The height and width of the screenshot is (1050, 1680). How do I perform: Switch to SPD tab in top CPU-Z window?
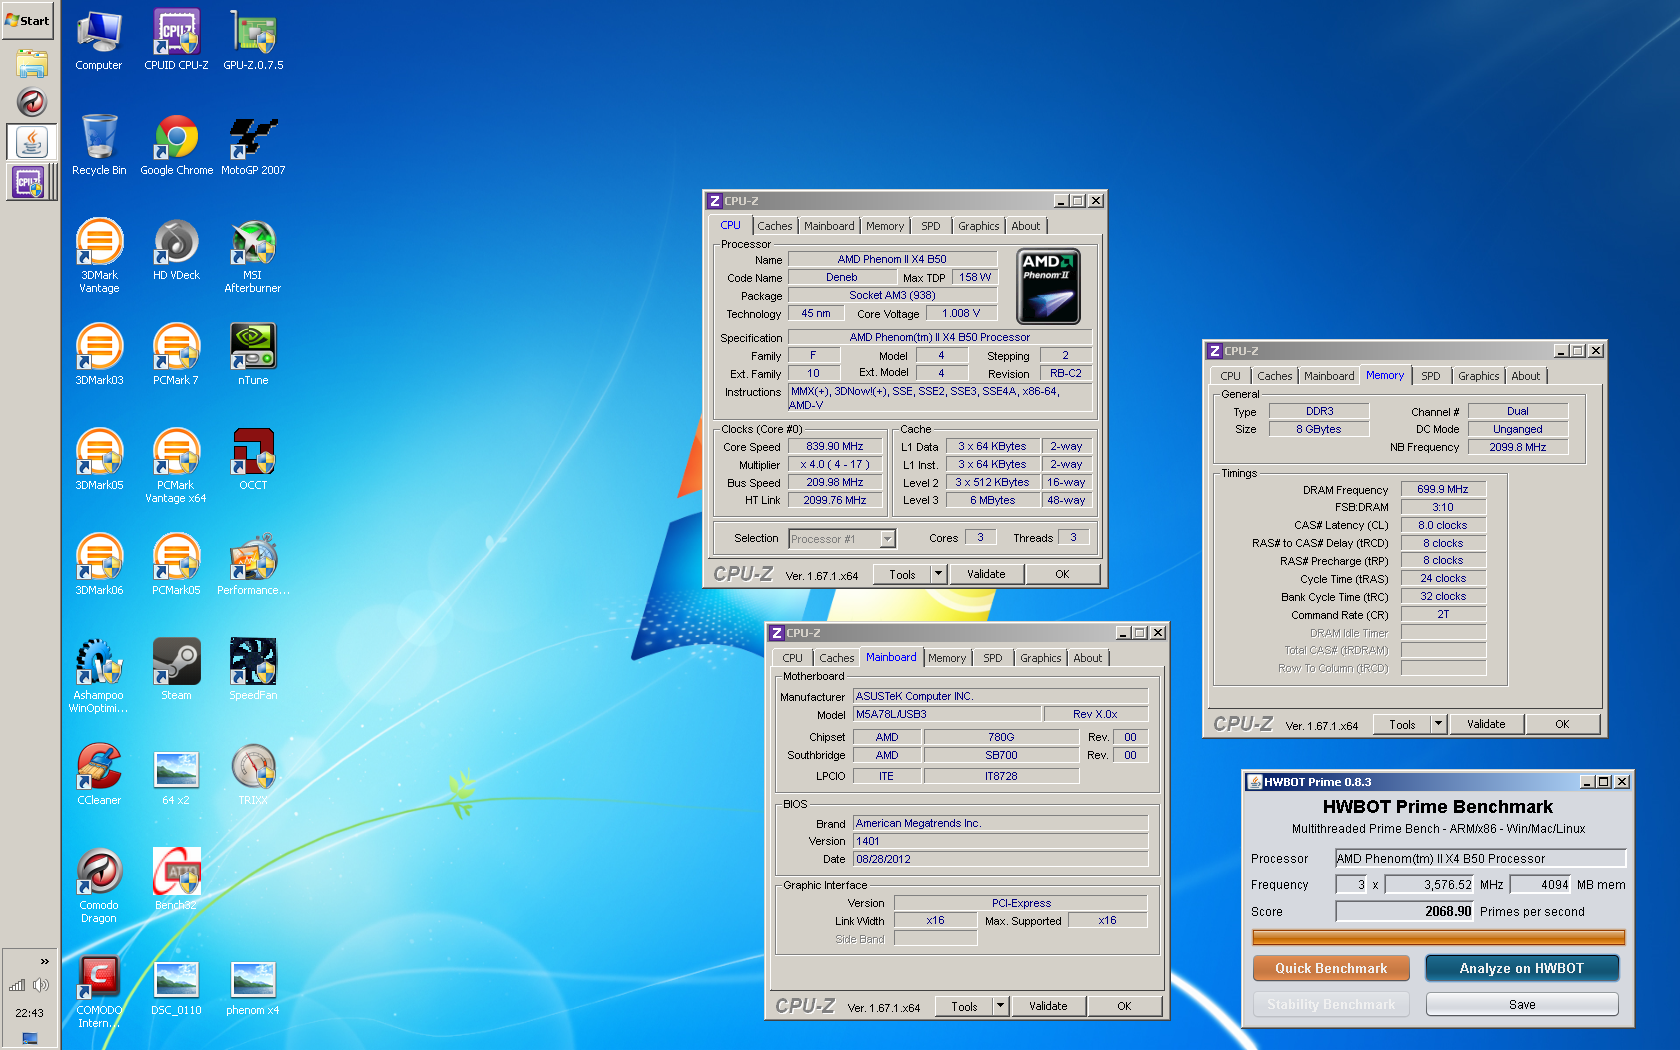pyautogui.click(x=930, y=226)
